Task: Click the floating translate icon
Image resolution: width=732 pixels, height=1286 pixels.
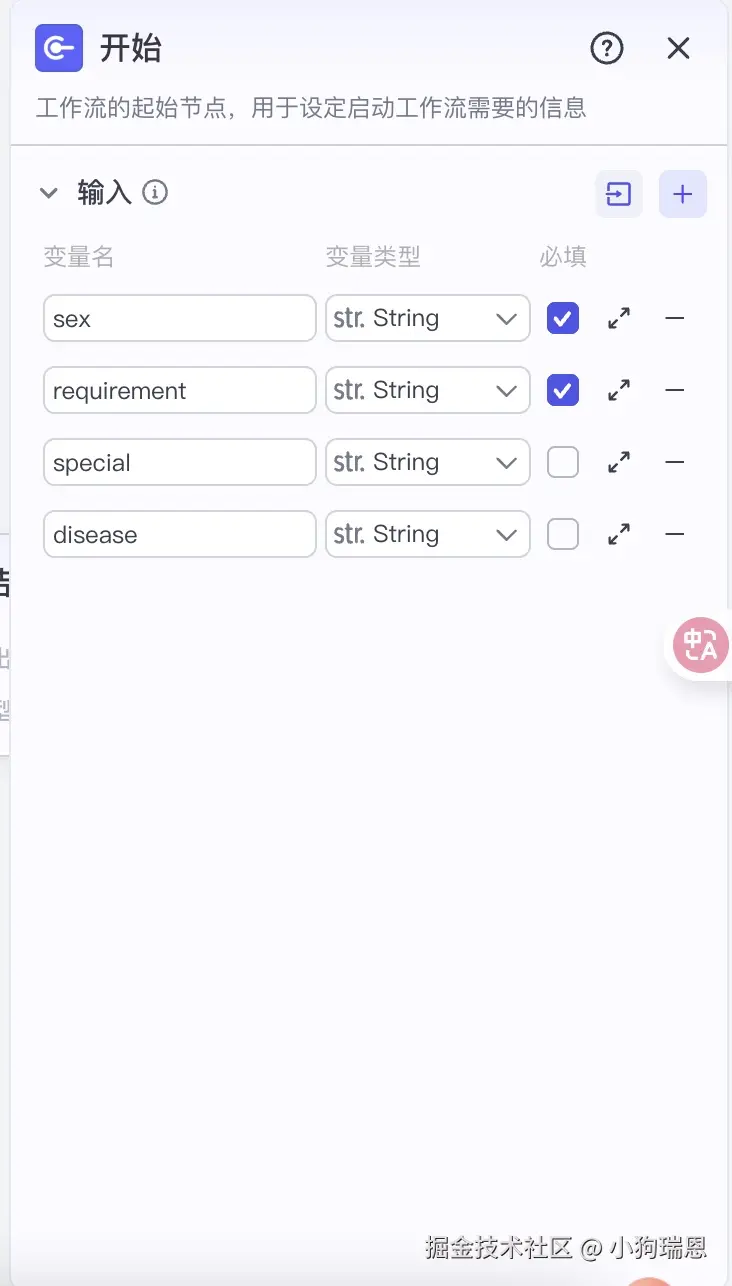Action: (x=701, y=645)
